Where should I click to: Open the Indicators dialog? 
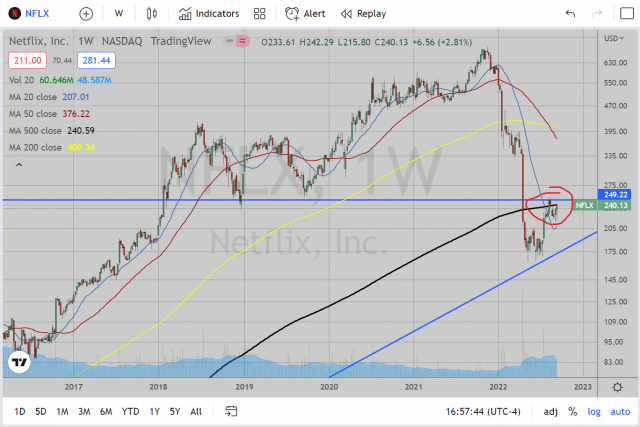(x=210, y=14)
